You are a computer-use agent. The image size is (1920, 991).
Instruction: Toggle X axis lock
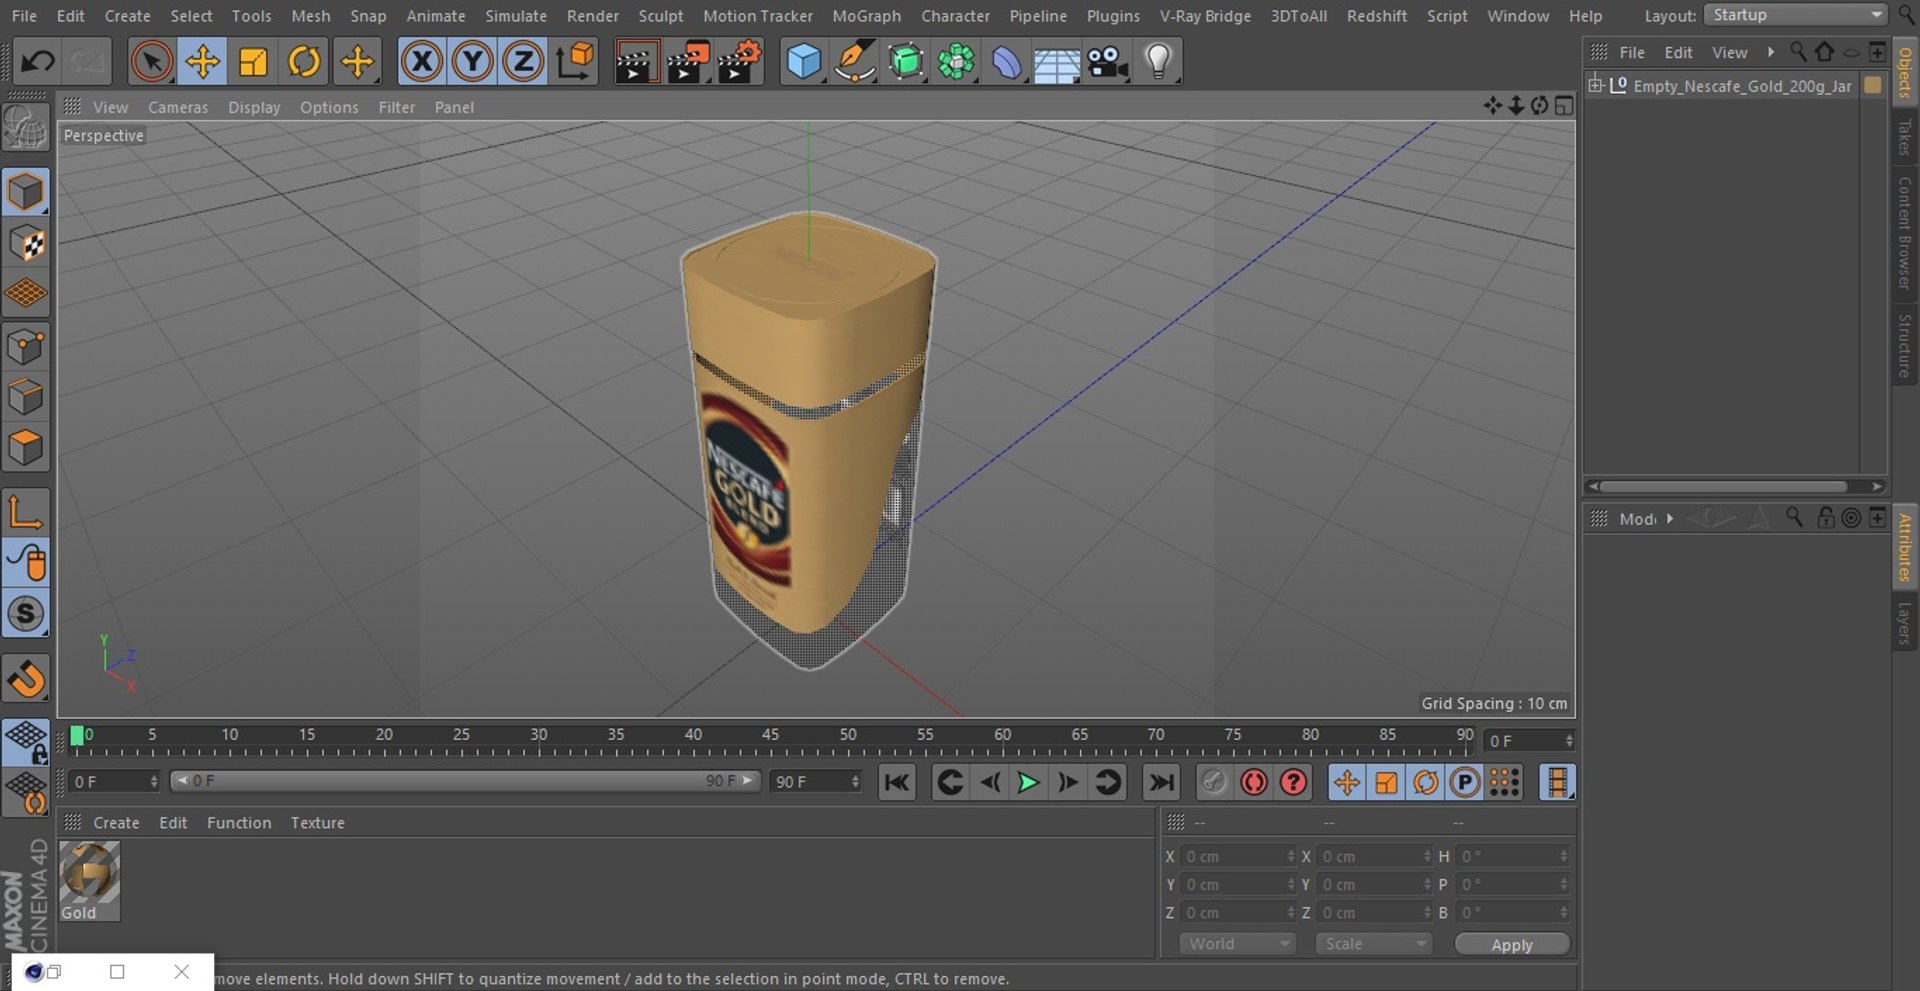(x=422, y=62)
